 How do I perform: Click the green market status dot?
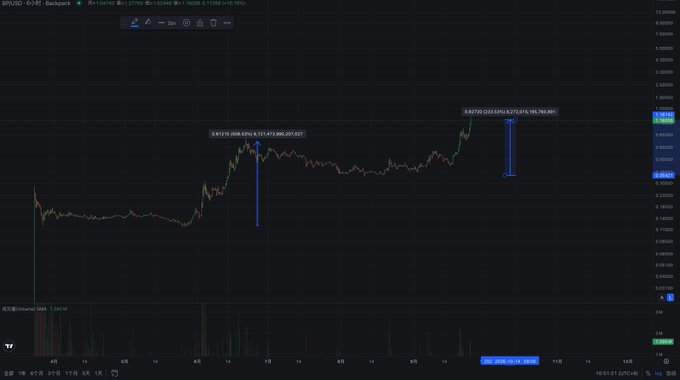click(79, 3)
